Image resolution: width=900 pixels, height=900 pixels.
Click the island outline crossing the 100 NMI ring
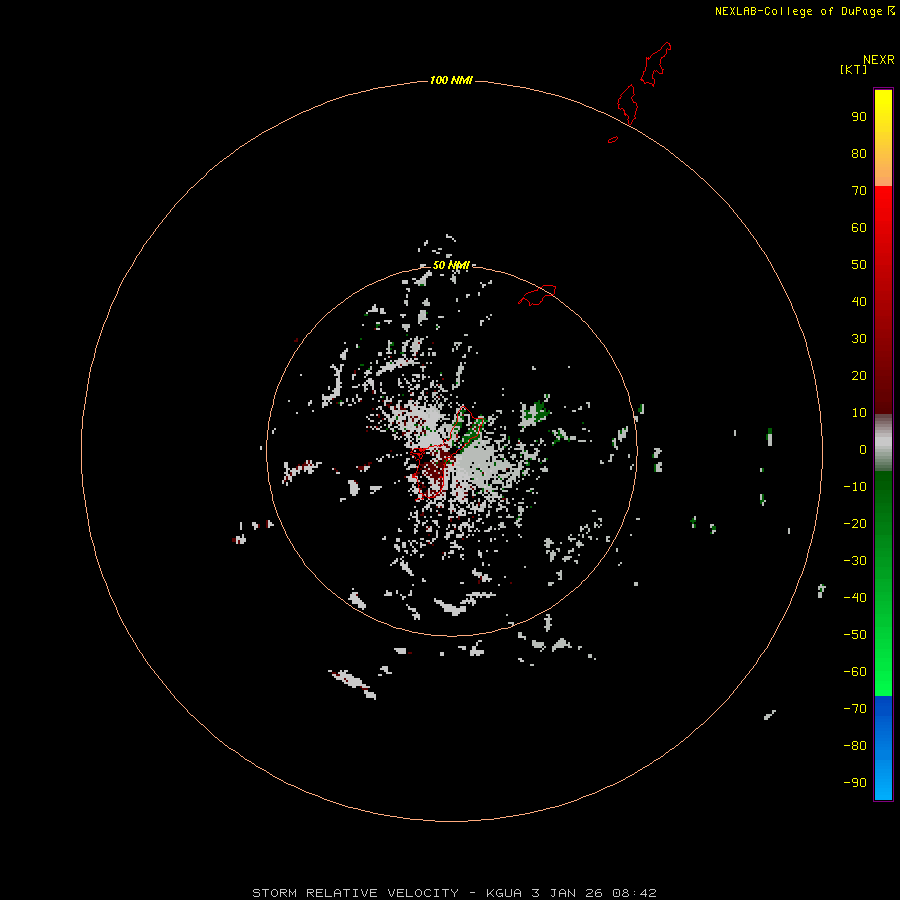click(x=627, y=104)
